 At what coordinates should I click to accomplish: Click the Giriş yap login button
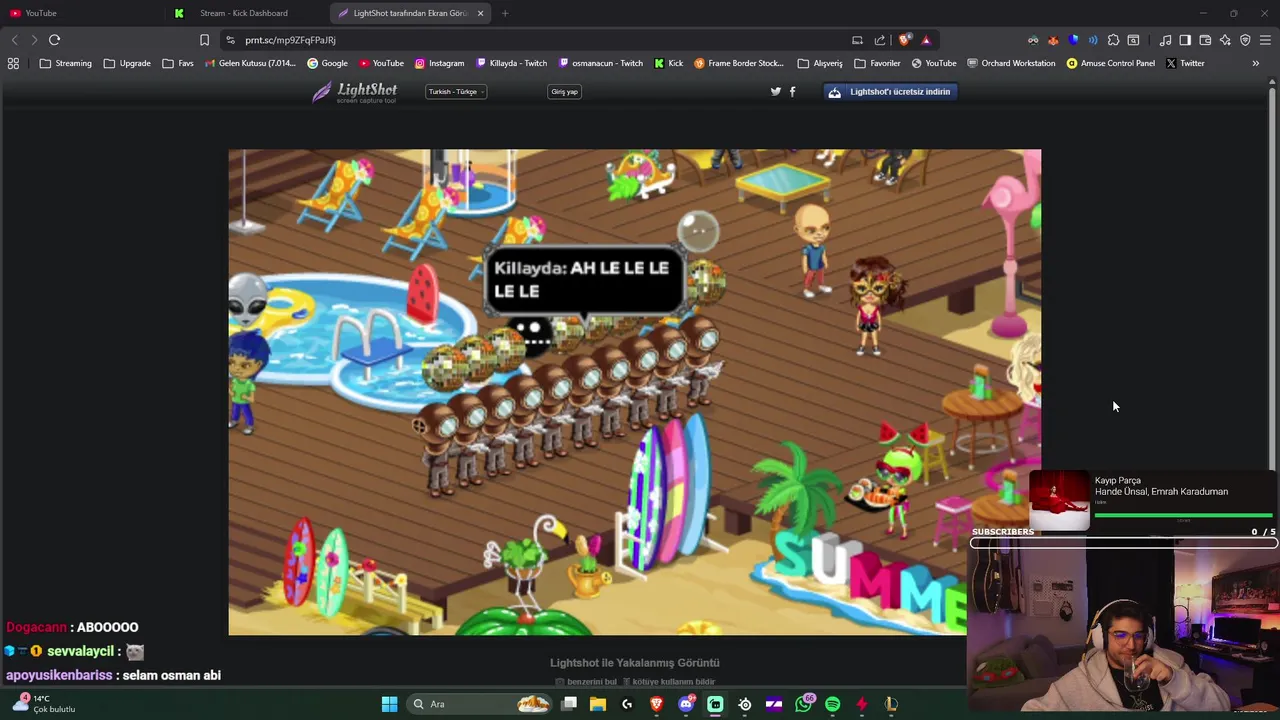tap(564, 91)
